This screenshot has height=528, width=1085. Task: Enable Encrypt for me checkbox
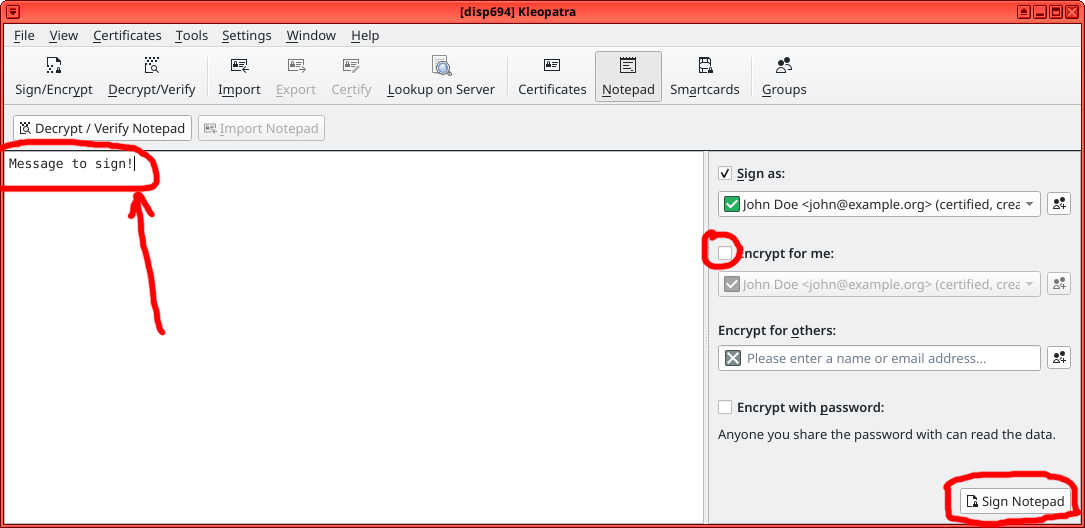coord(725,253)
